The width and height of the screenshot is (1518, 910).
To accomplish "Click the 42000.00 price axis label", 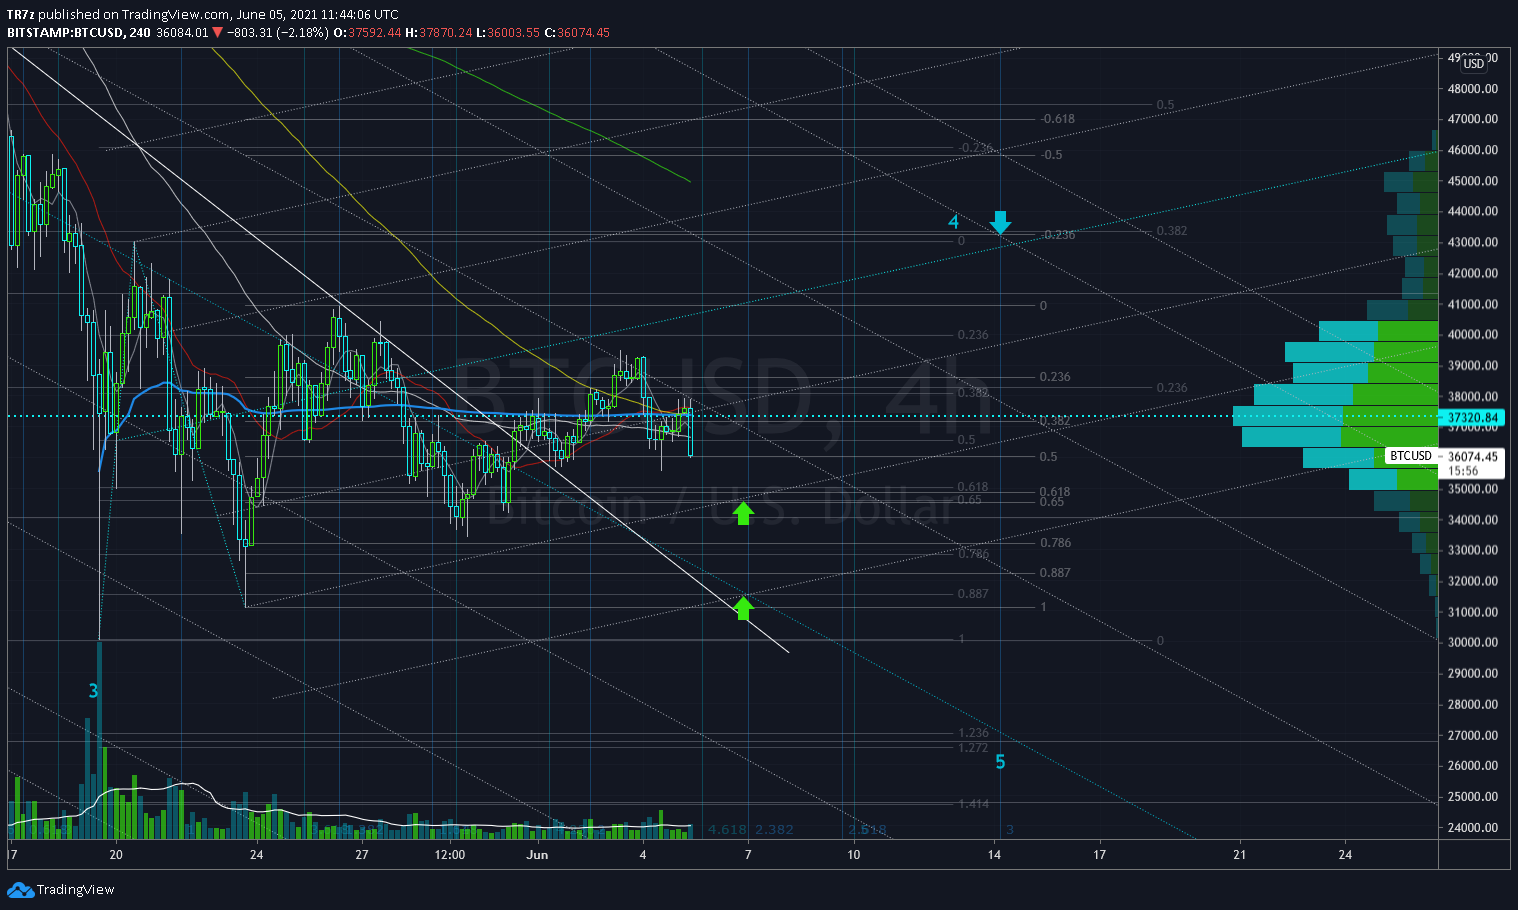I will coord(1473,273).
